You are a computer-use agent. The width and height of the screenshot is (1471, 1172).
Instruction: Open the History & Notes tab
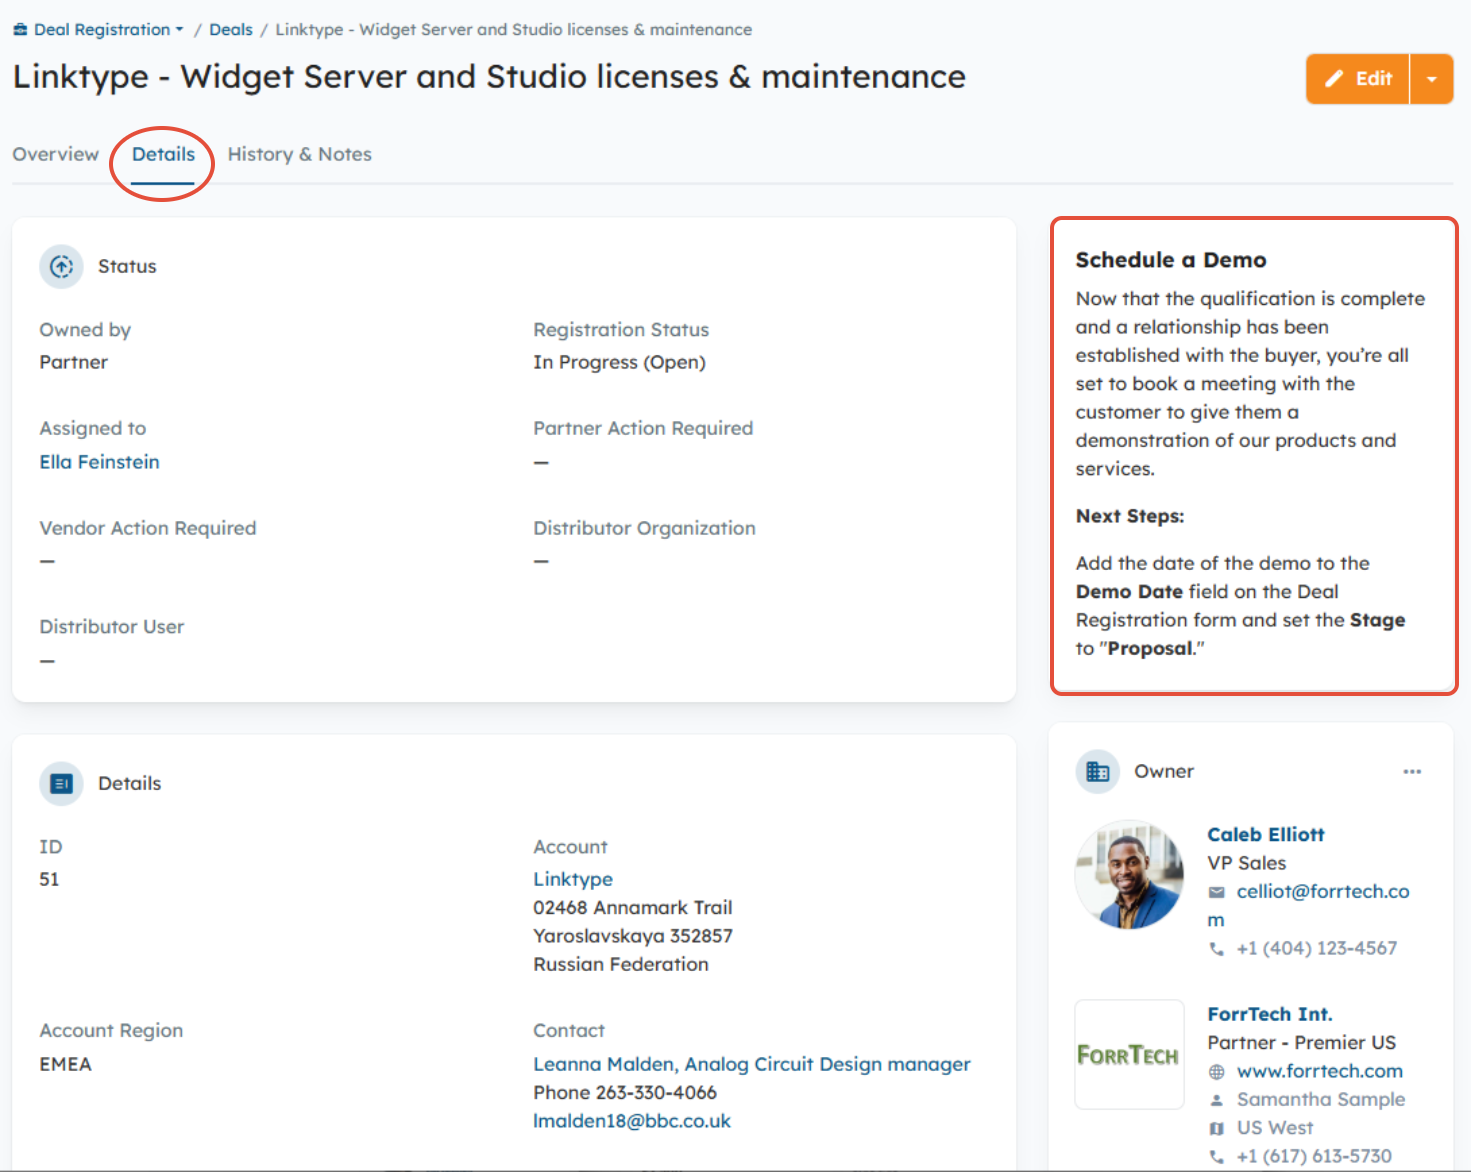tap(300, 154)
